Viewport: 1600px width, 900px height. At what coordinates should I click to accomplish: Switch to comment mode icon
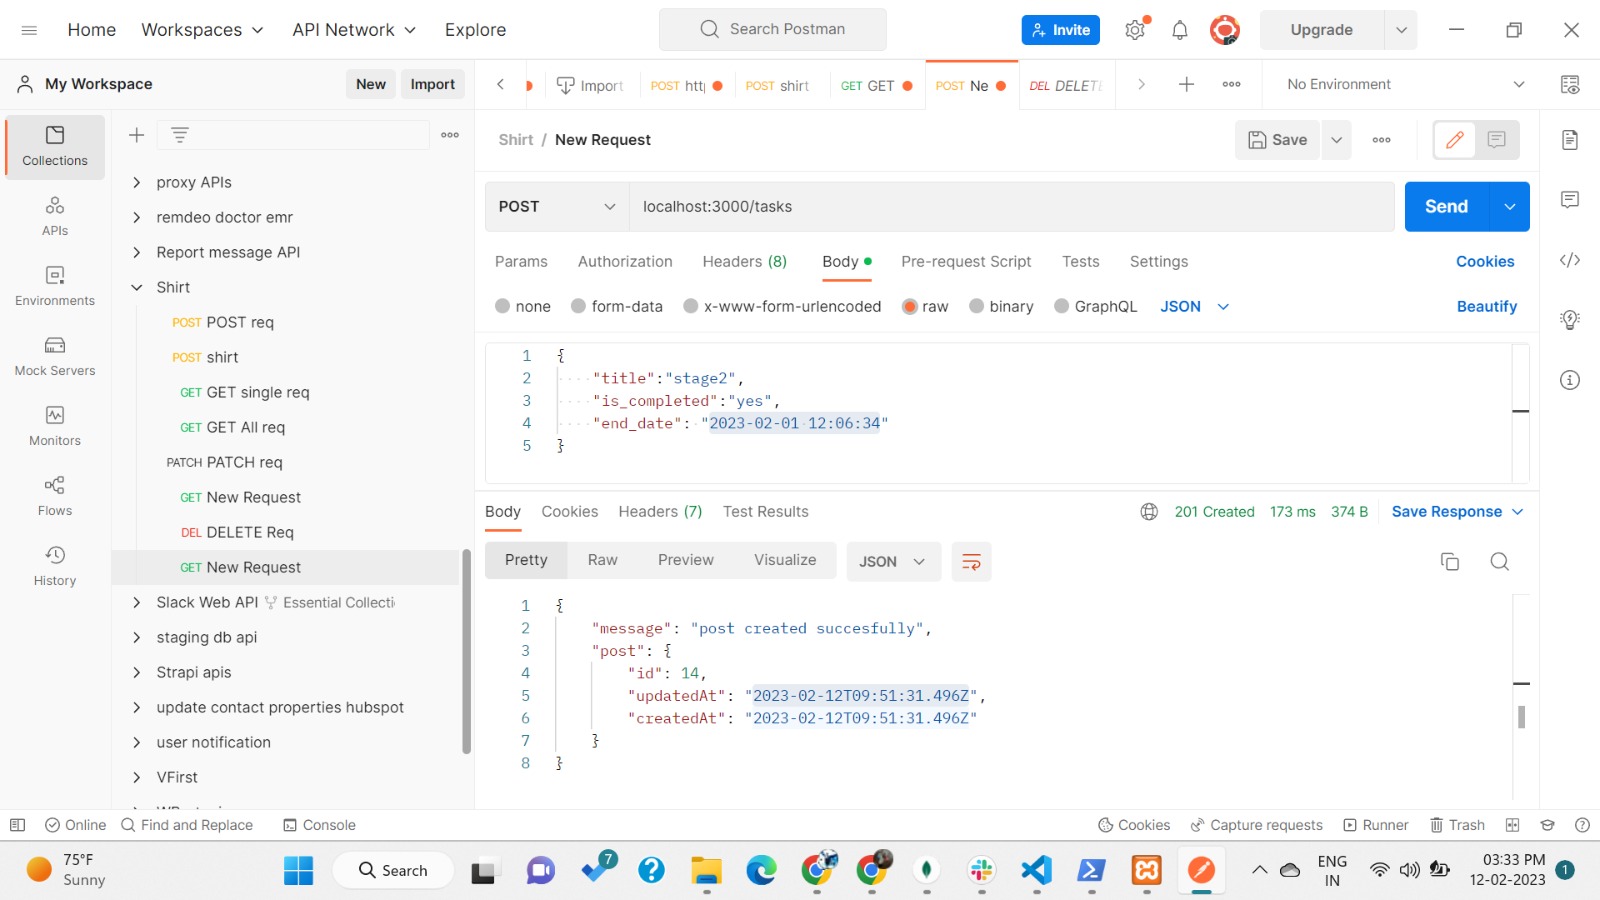click(x=1497, y=140)
